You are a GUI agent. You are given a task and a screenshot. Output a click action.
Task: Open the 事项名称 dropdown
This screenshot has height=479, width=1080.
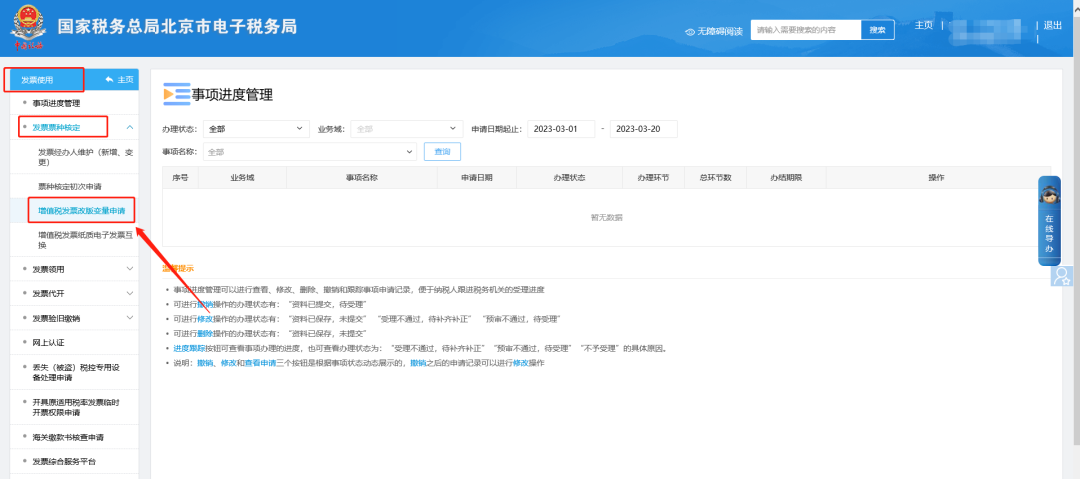pos(310,152)
